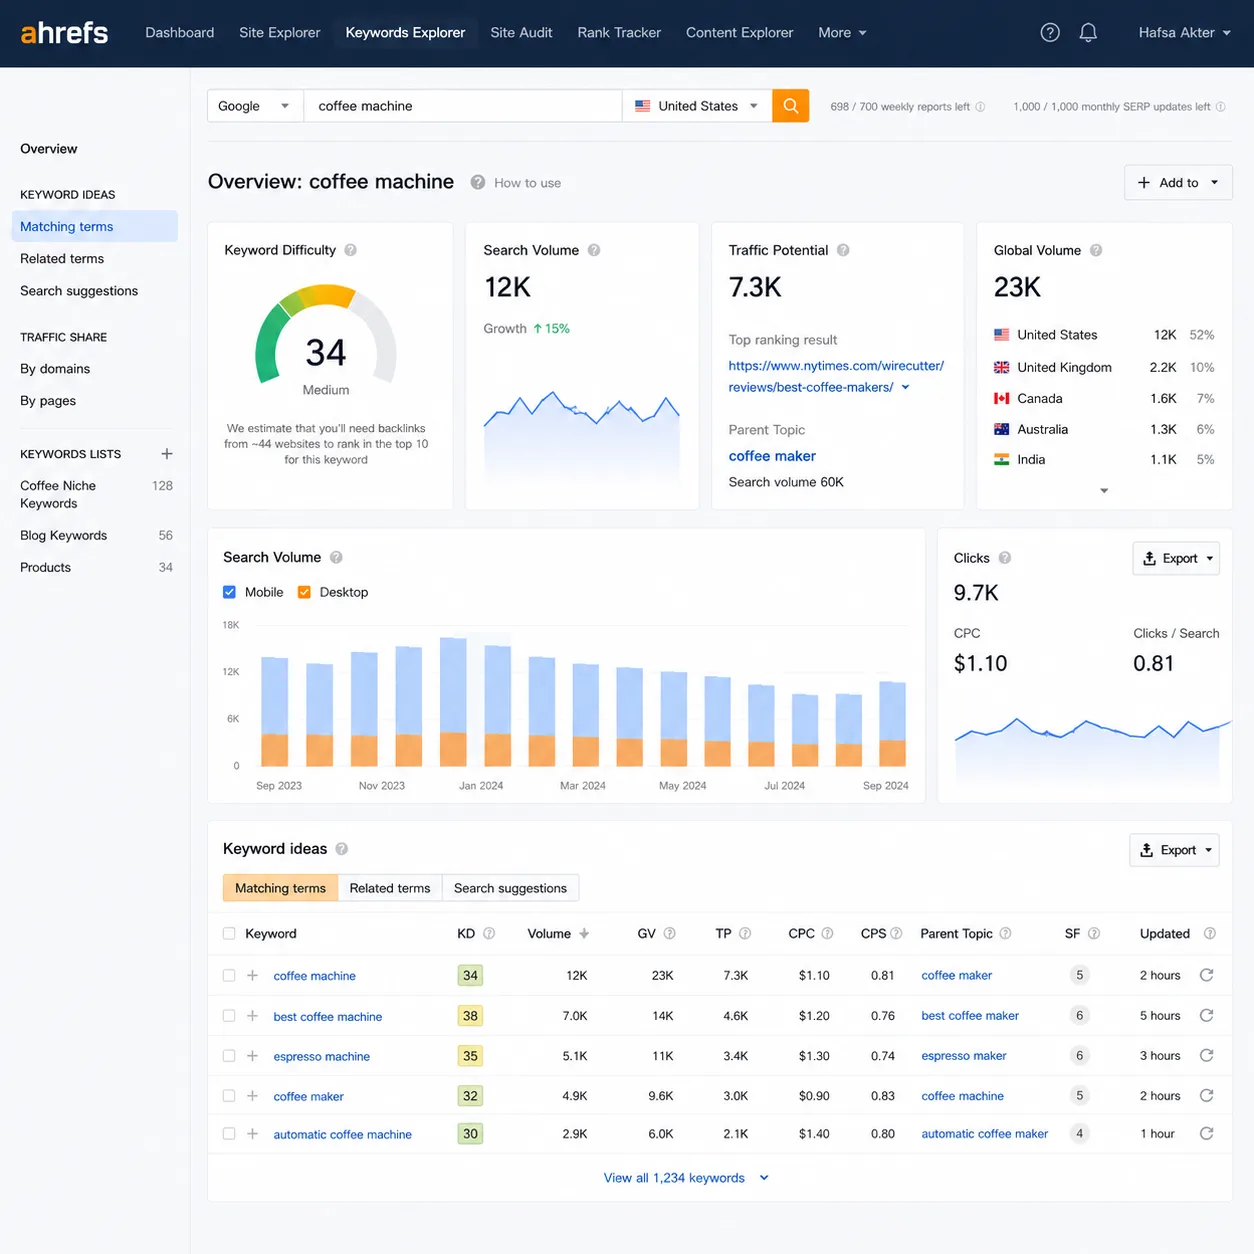The height and width of the screenshot is (1254, 1254).
Task: Open the help question mark in top bar
Action: click(1050, 33)
